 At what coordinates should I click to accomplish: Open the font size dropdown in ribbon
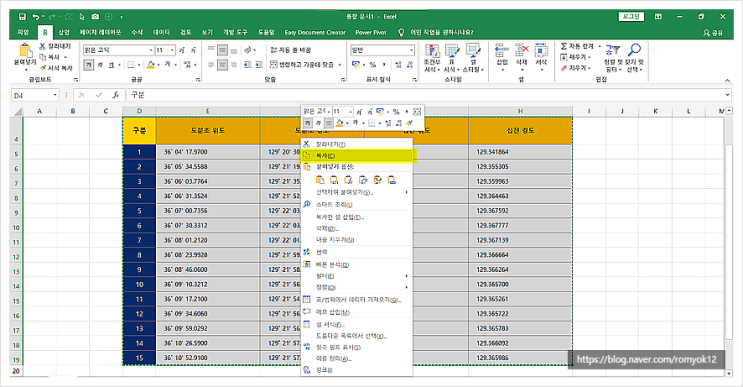pyautogui.click(x=172, y=50)
